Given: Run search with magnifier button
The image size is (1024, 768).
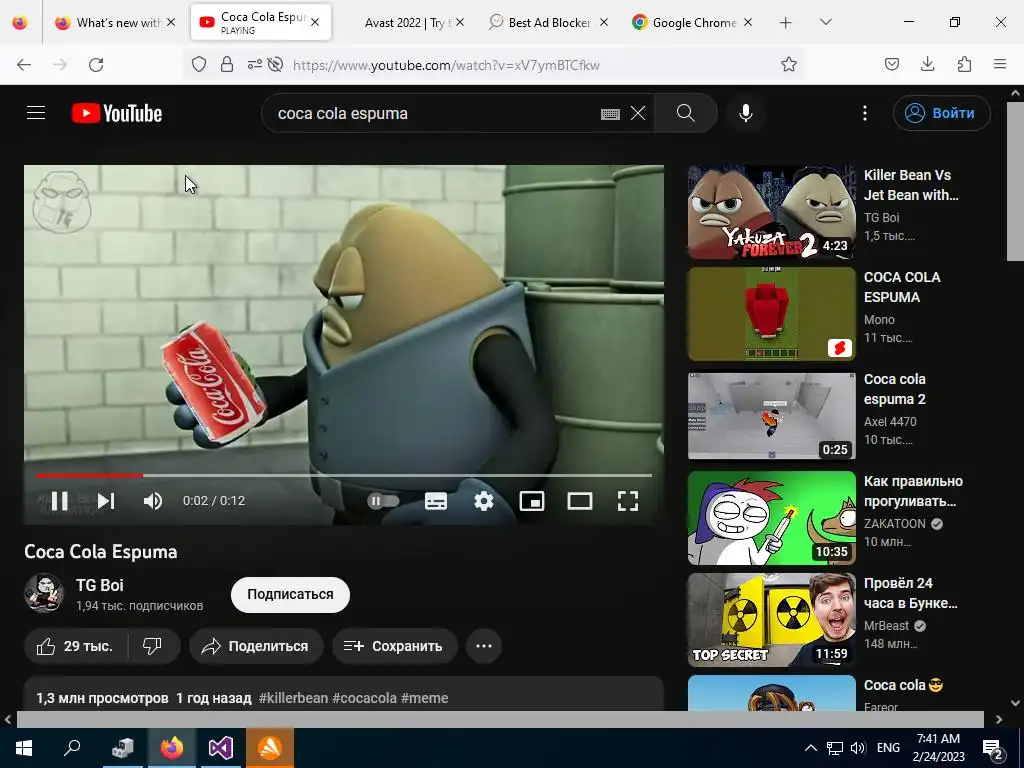Looking at the screenshot, I should tap(686, 113).
